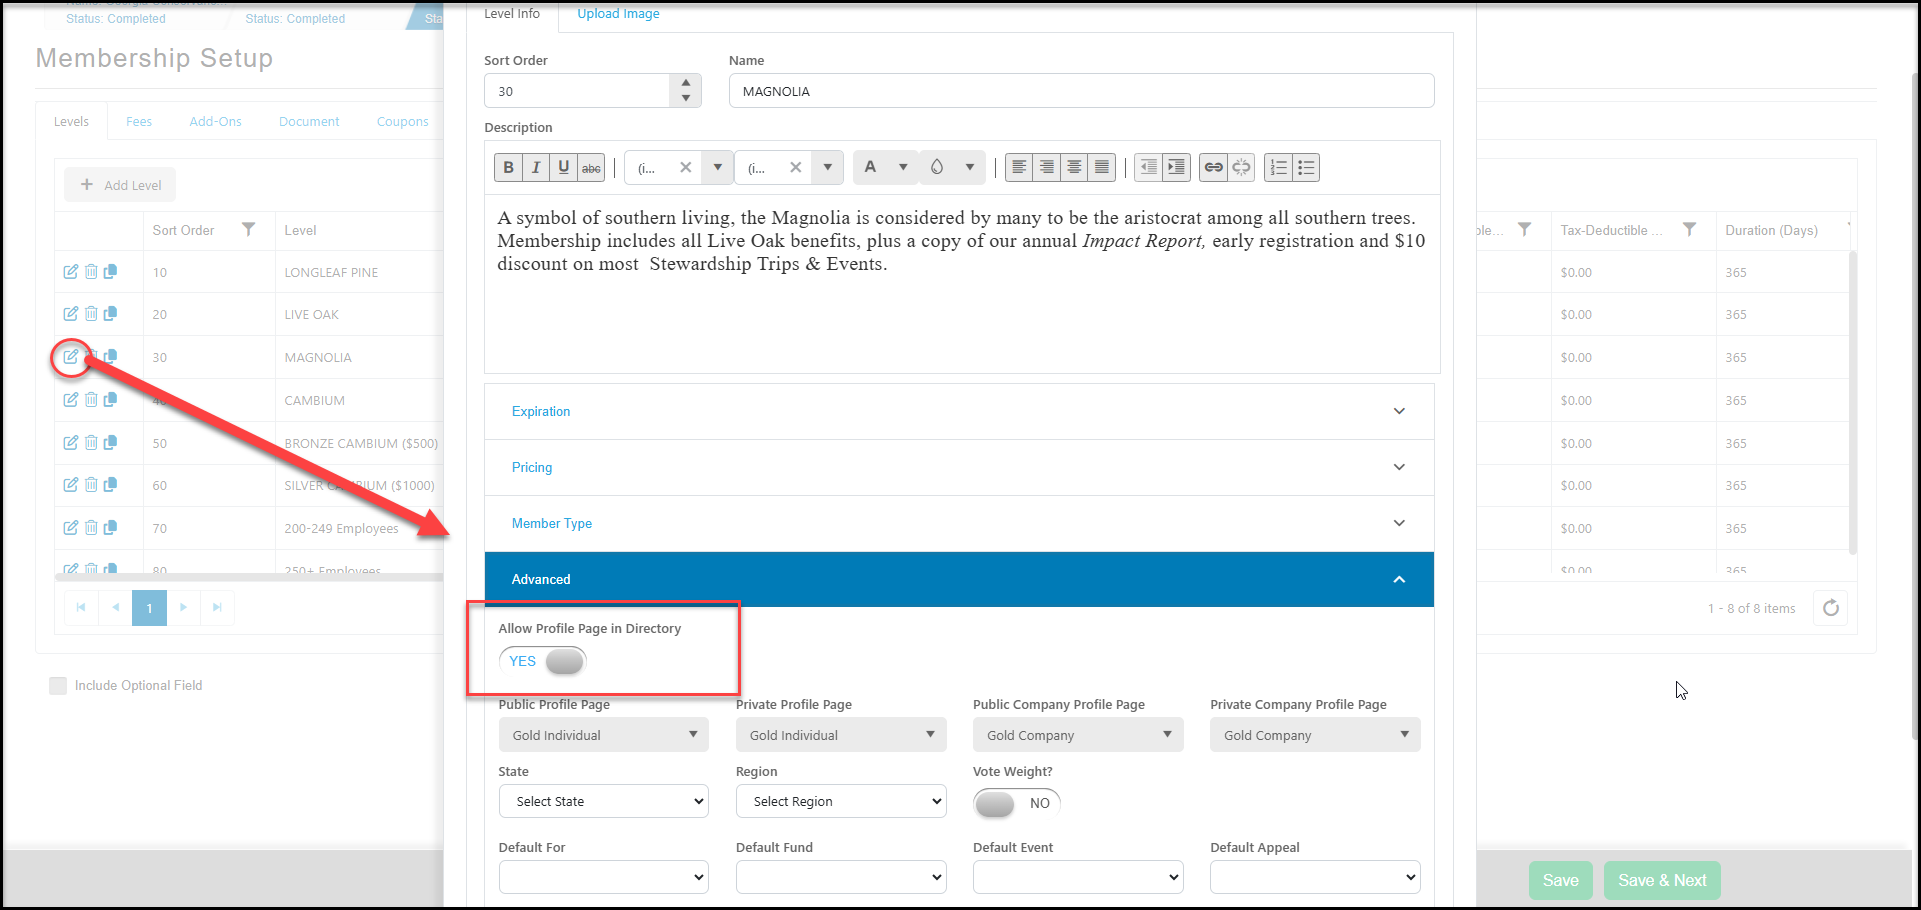Image resolution: width=1921 pixels, height=910 pixels.
Task: Apply italic formatting in description toolbar
Action: pos(536,167)
